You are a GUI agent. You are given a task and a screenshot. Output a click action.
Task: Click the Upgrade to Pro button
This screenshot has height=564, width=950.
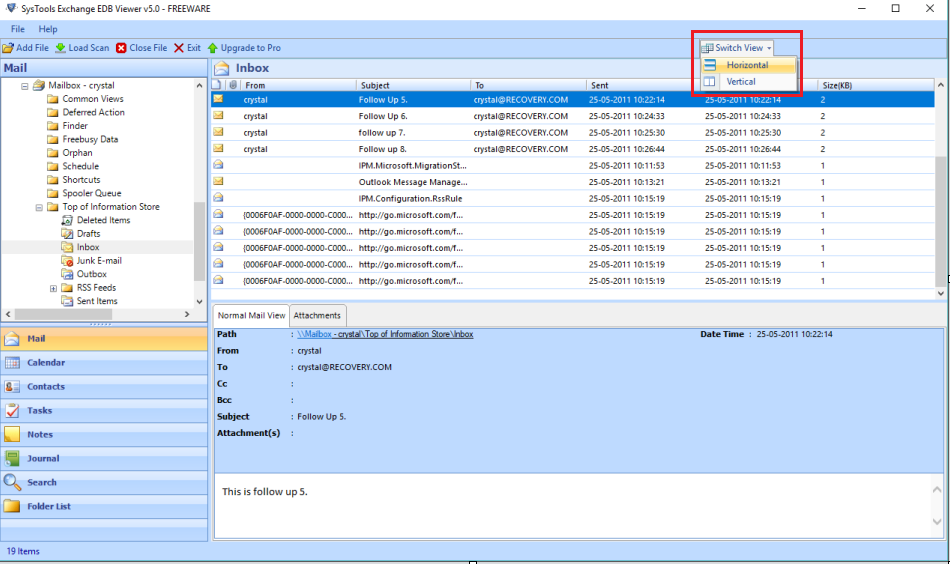[x=244, y=48]
